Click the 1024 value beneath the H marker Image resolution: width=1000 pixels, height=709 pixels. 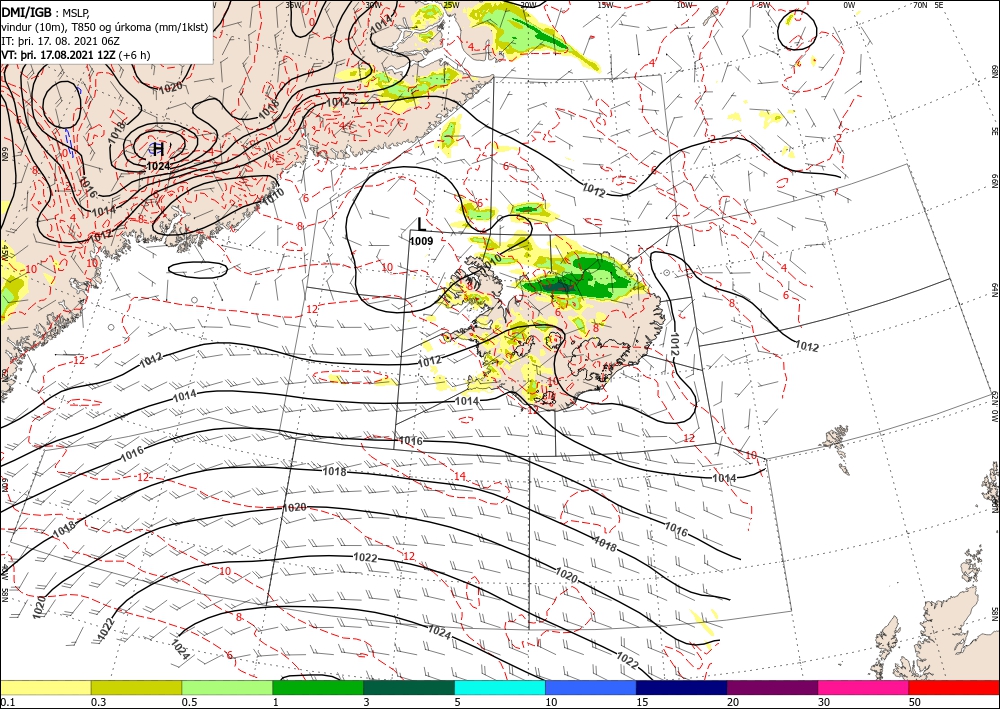tap(158, 166)
